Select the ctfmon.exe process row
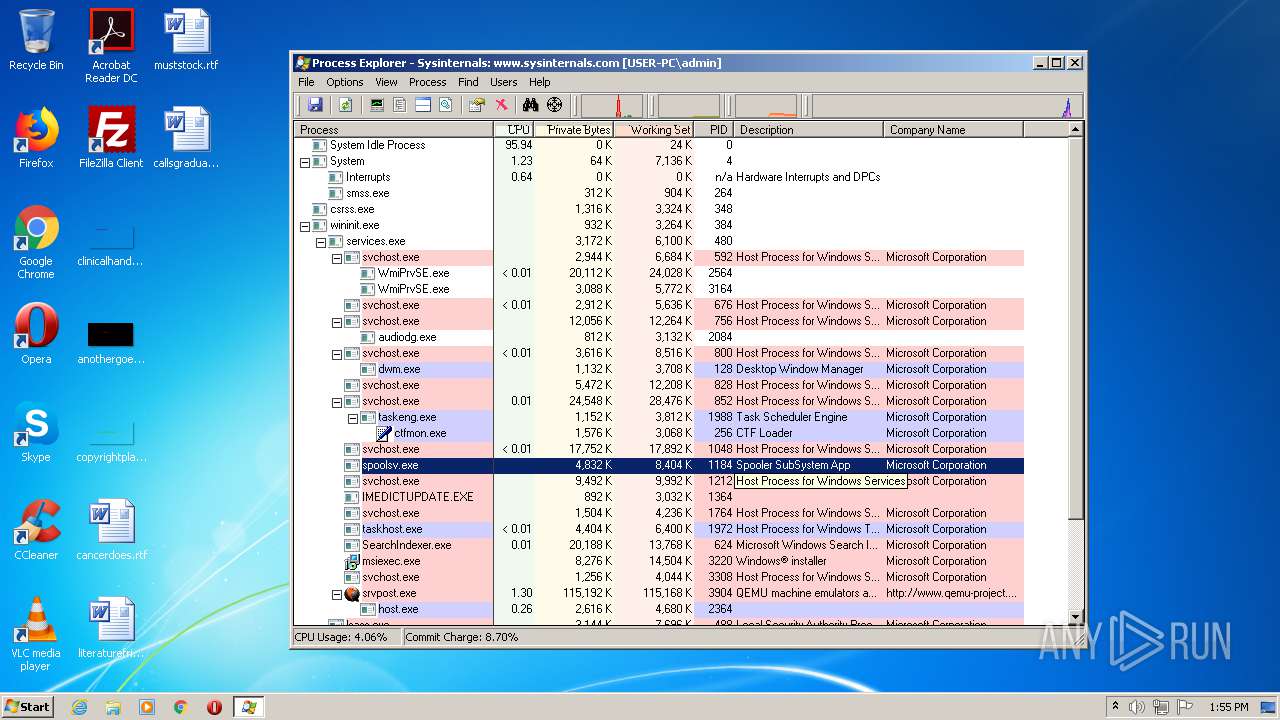 (x=659, y=433)
